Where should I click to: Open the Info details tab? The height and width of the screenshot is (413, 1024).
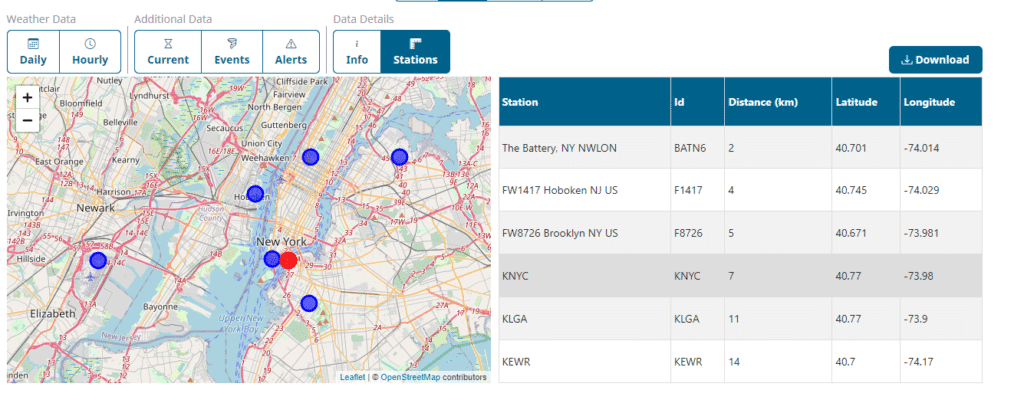click(x=357, y=51)
